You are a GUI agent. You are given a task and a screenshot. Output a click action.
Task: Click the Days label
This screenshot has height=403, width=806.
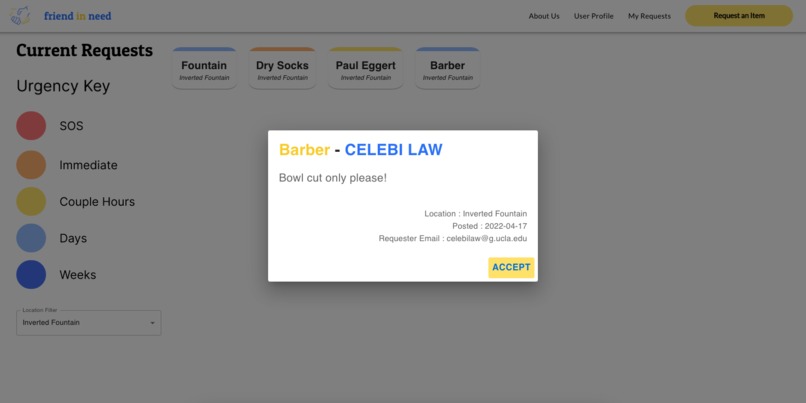73,239
